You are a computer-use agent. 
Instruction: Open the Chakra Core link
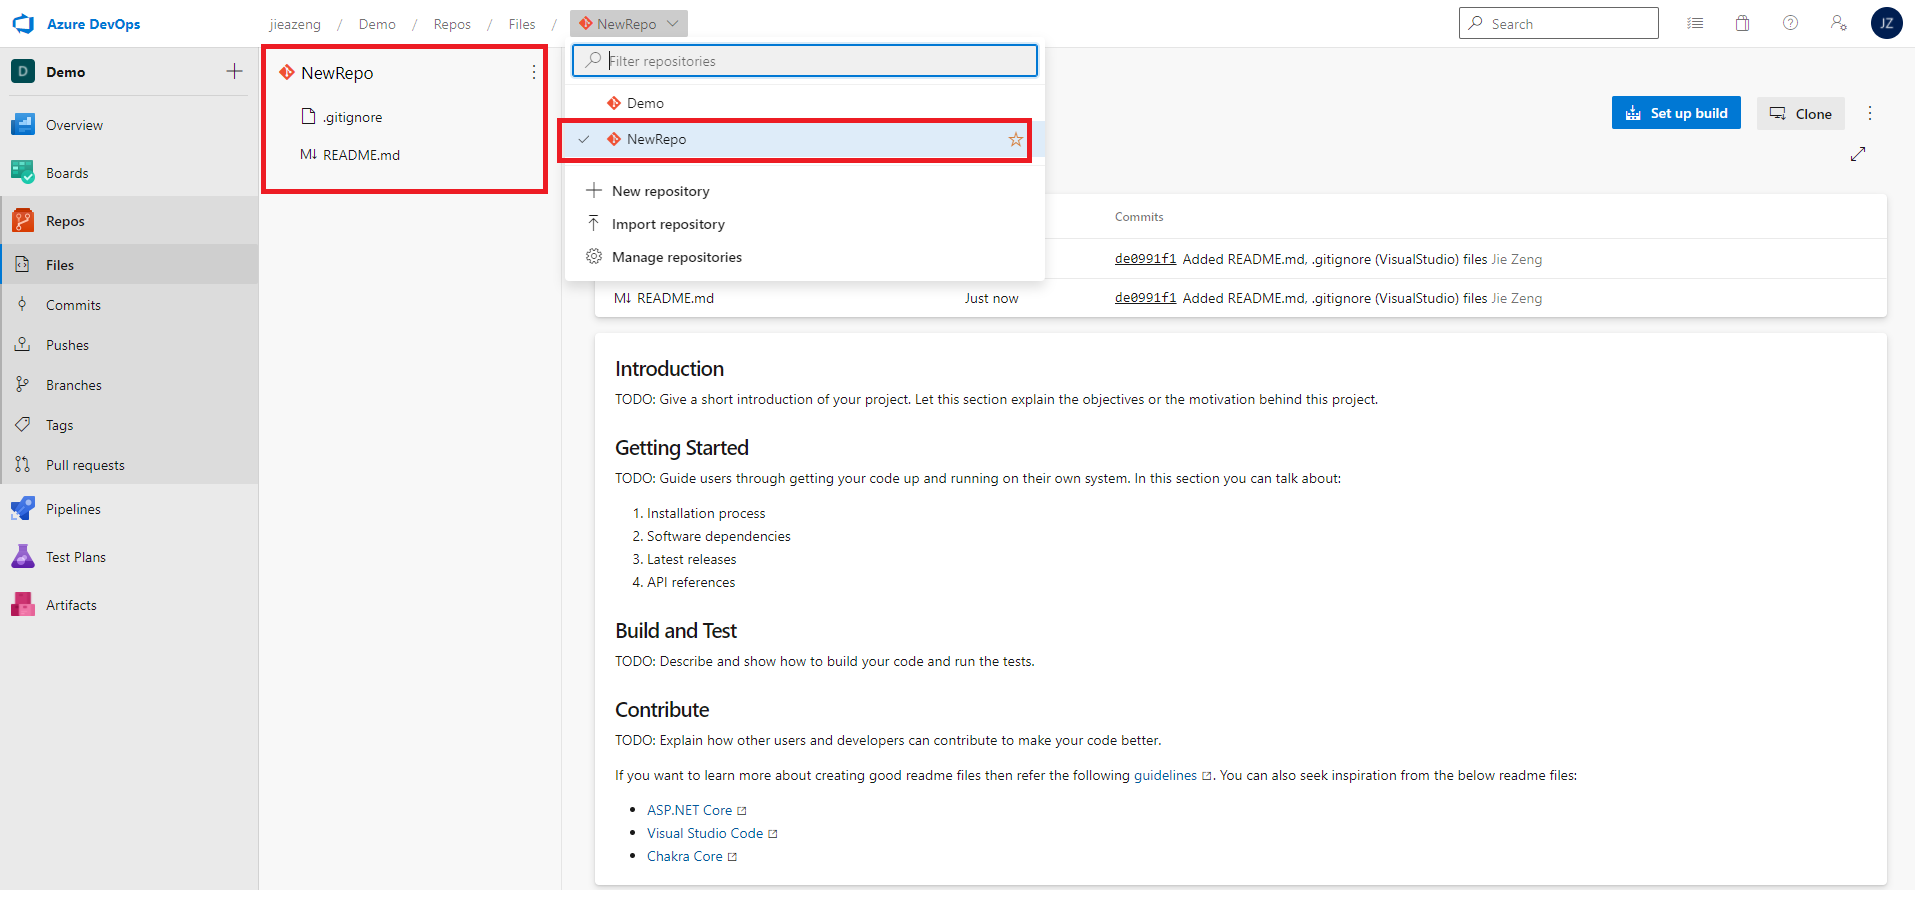point(685,856)
